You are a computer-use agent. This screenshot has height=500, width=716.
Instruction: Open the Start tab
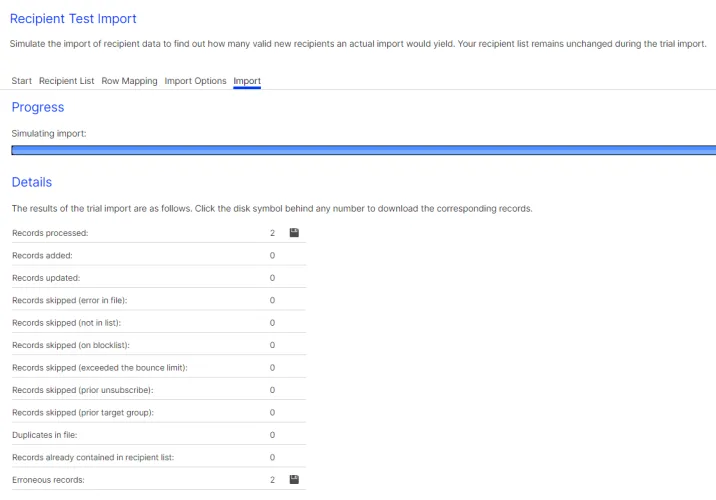21,81
